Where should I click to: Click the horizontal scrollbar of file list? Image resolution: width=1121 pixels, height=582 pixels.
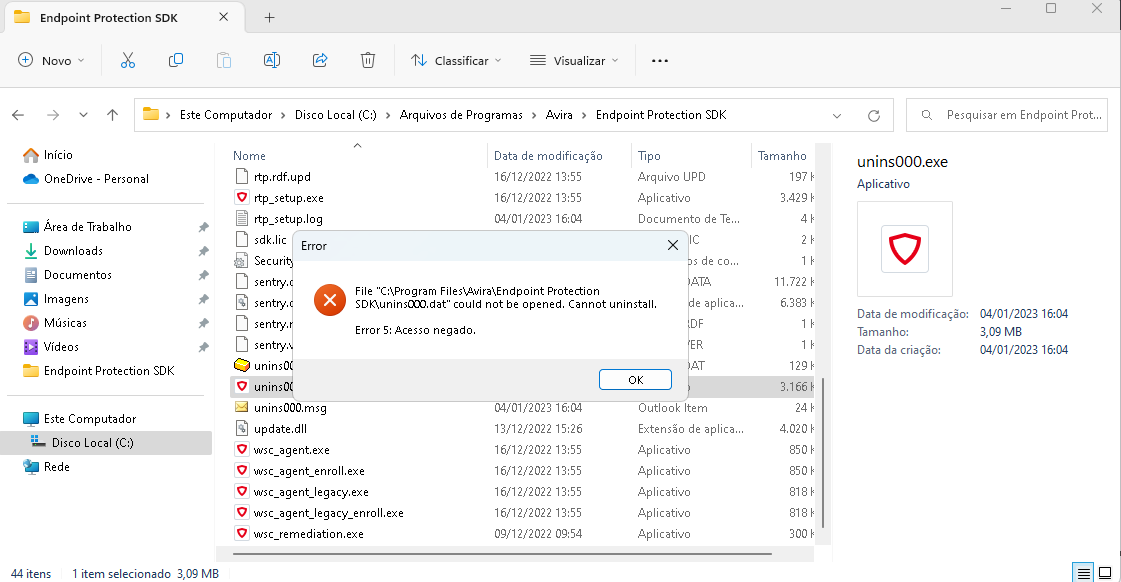[502, 553]
